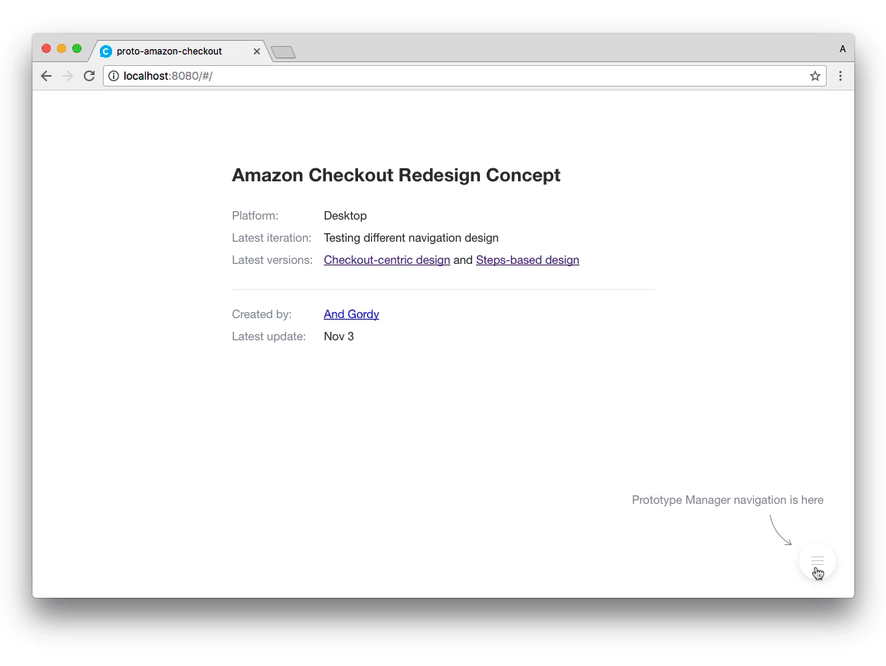
Task: Open the Steps-based design link
Action: pos(527,259)
